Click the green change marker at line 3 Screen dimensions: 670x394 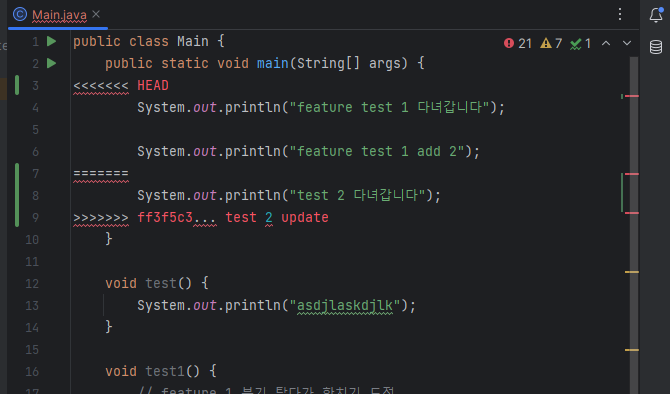pos(17,85)
